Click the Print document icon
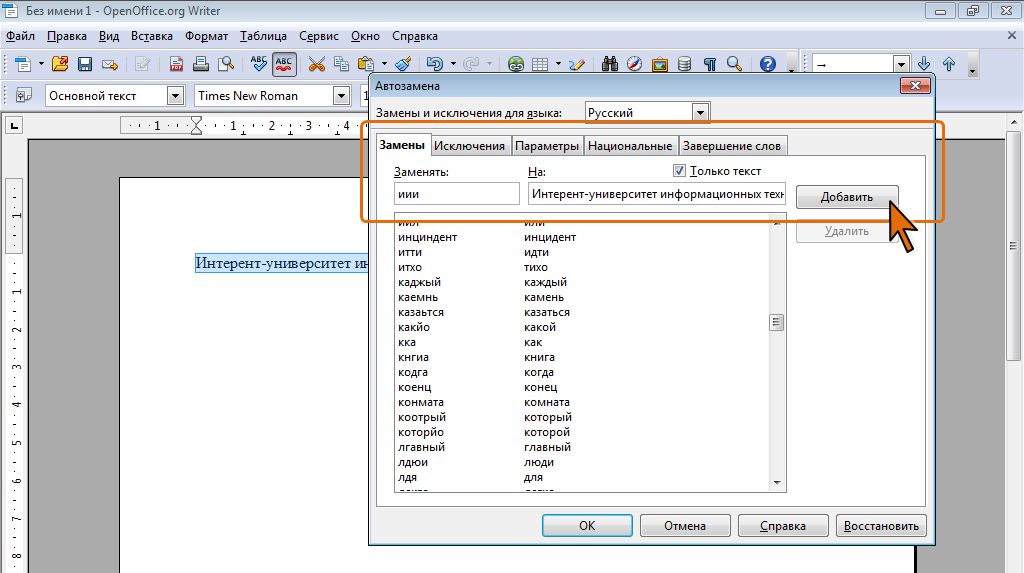This screenshot has height=573, width=1024. pyautogui.click(x=201, y=64)
